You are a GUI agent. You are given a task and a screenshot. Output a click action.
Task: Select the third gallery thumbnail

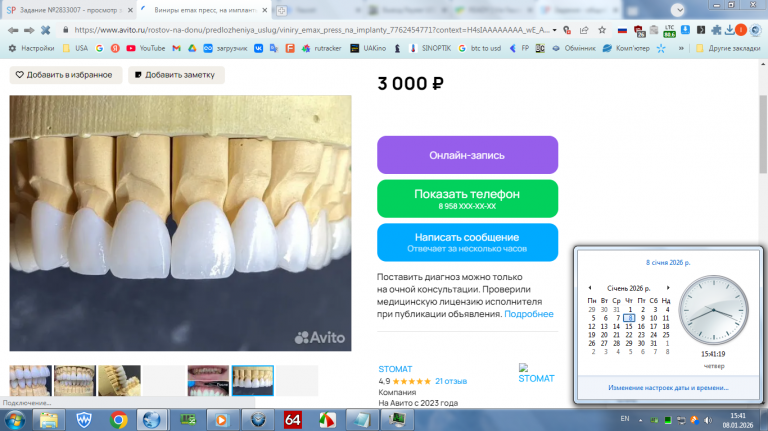(x=120, y=380)
